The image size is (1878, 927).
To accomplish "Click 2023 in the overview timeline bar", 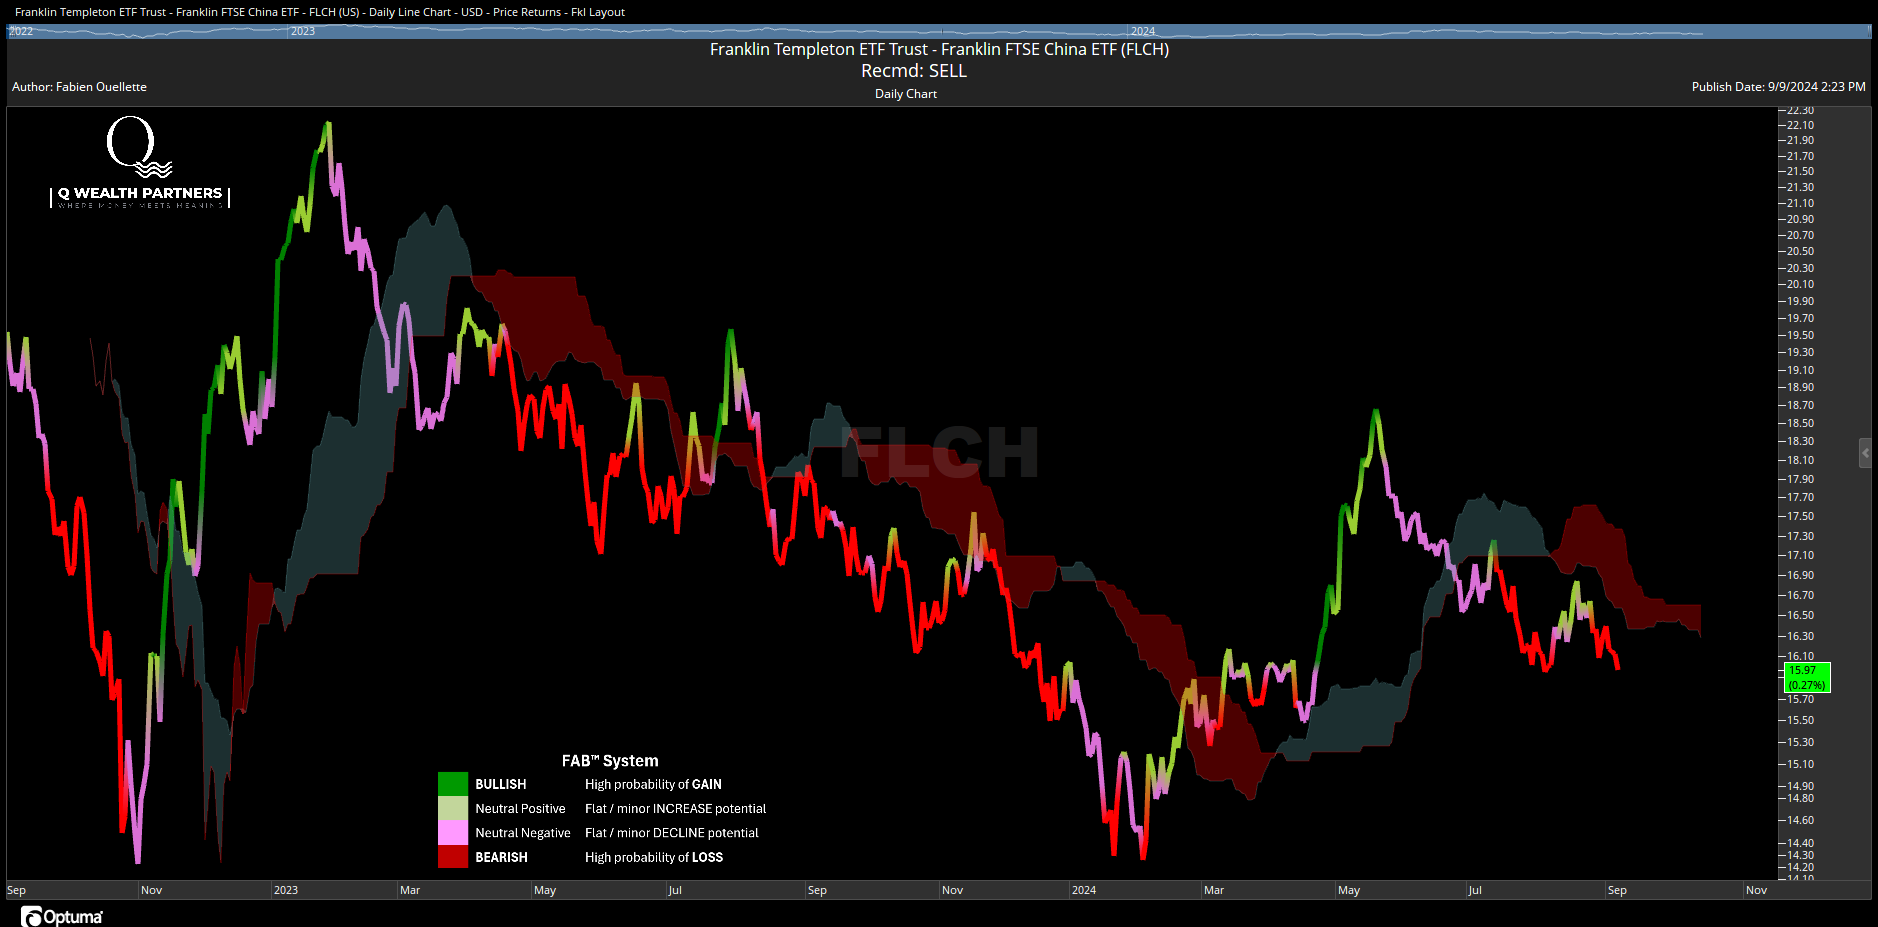I will (x=303, y=32).
